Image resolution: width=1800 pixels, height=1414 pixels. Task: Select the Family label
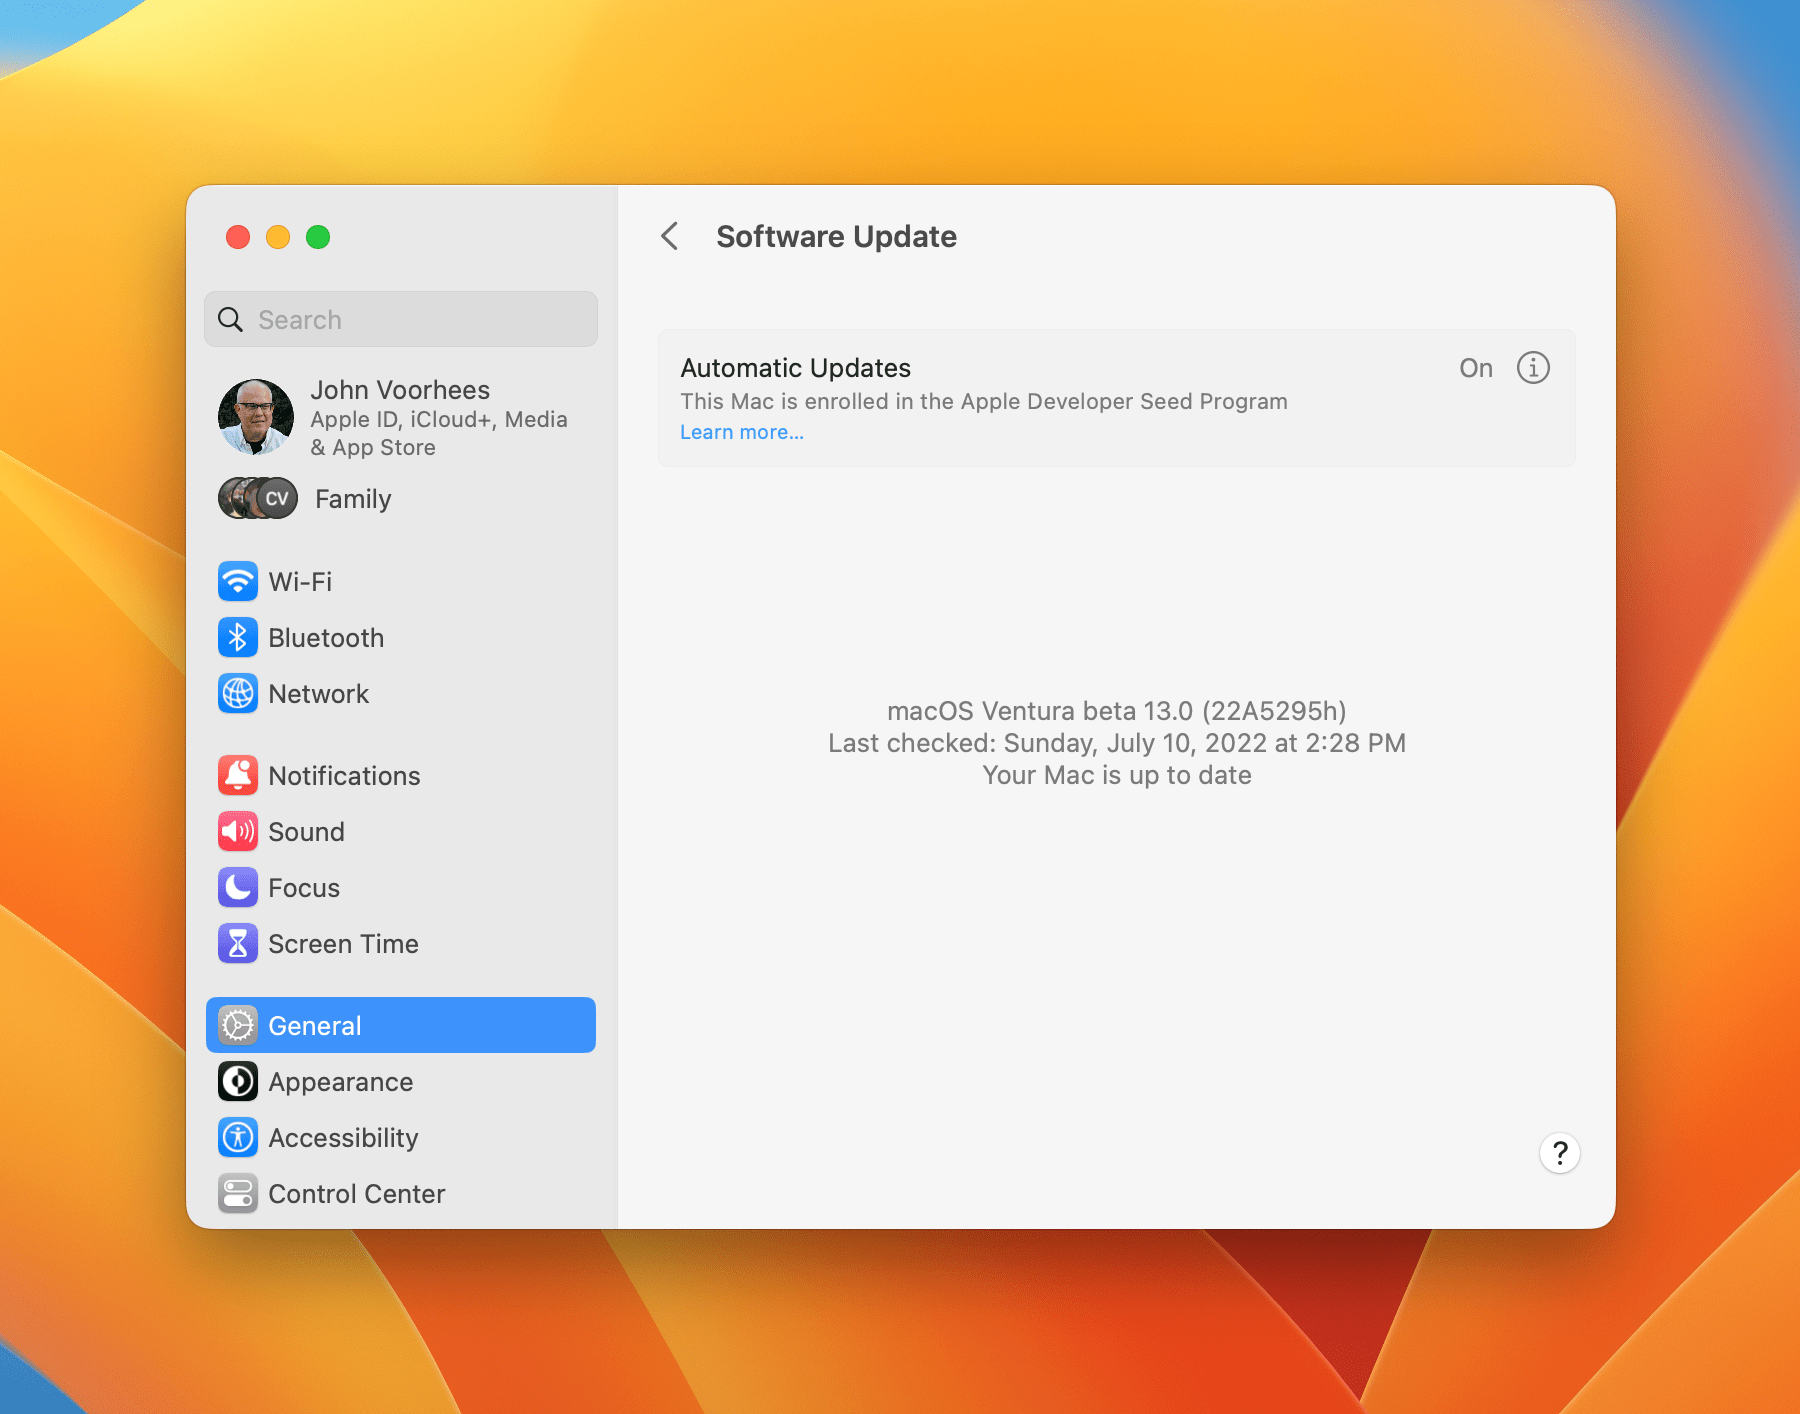coord(353,499)
